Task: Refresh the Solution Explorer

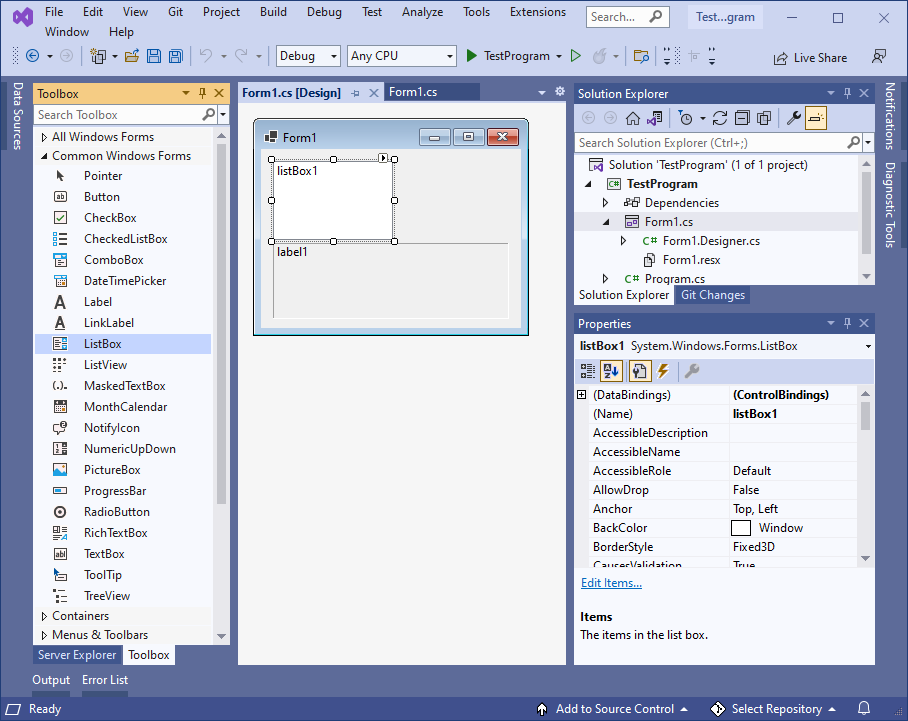Action: click(x=719, y=118)
